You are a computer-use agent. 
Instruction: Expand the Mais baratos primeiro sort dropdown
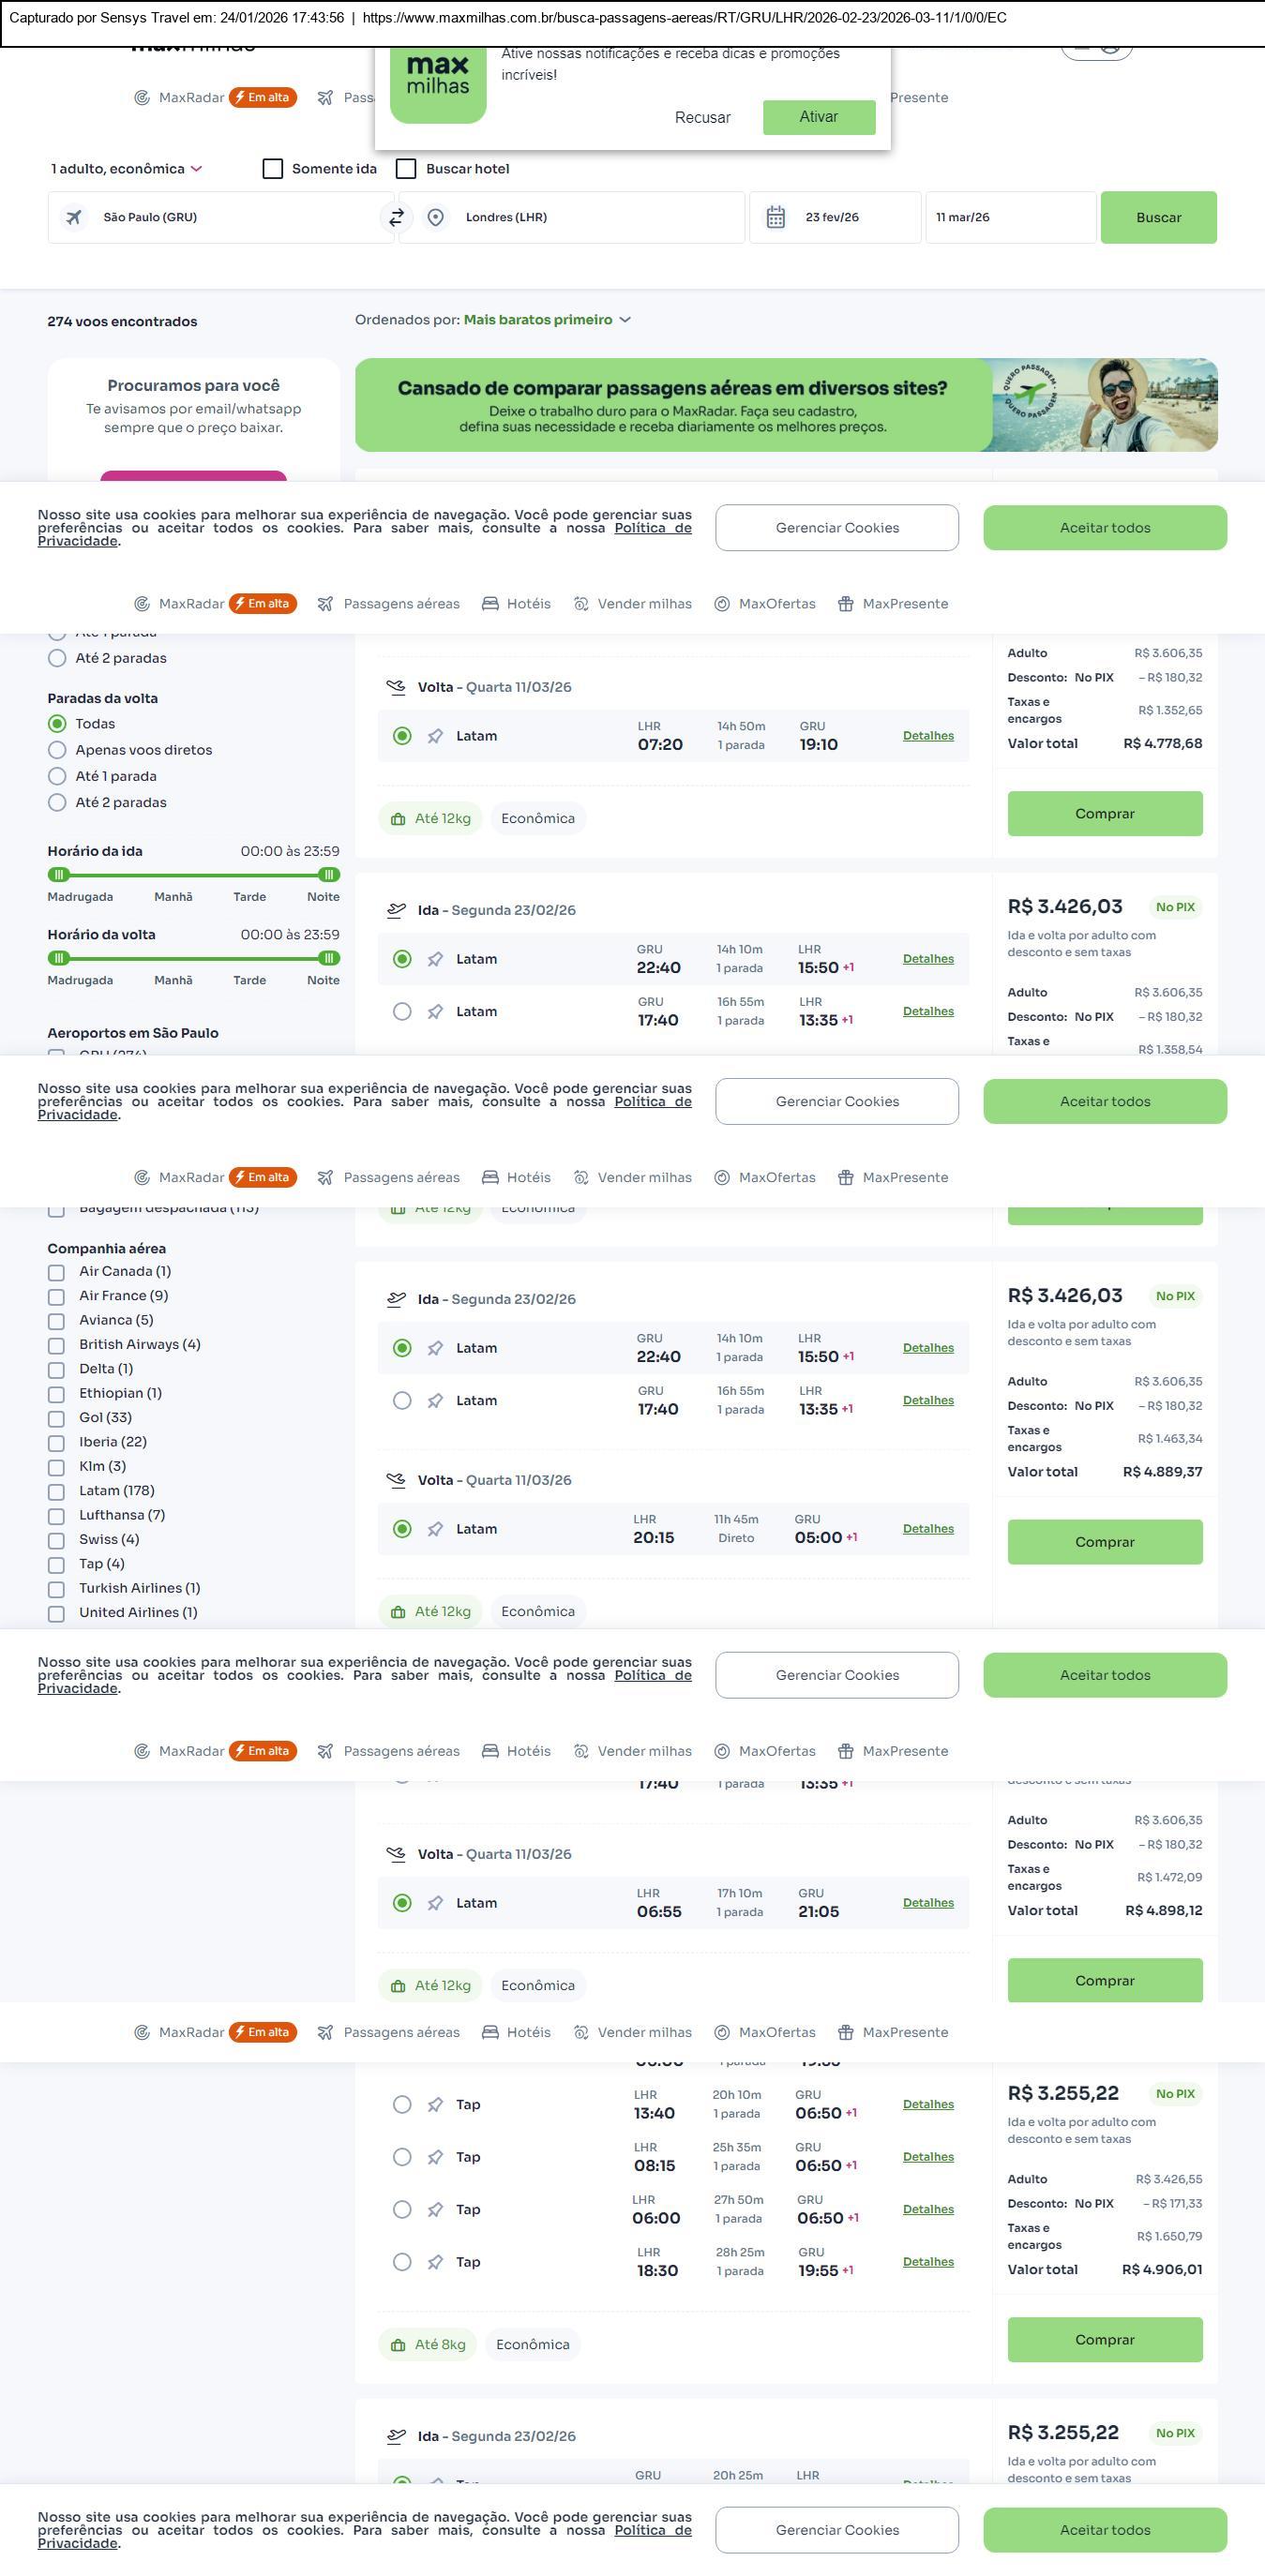[x=547, y=320]
